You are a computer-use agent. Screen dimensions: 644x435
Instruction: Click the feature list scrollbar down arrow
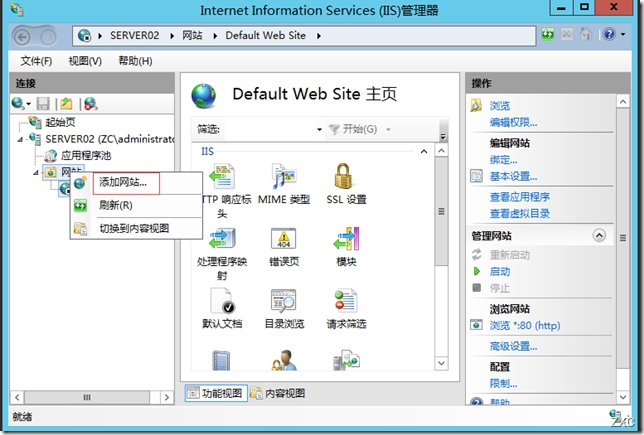click(442, 363)
